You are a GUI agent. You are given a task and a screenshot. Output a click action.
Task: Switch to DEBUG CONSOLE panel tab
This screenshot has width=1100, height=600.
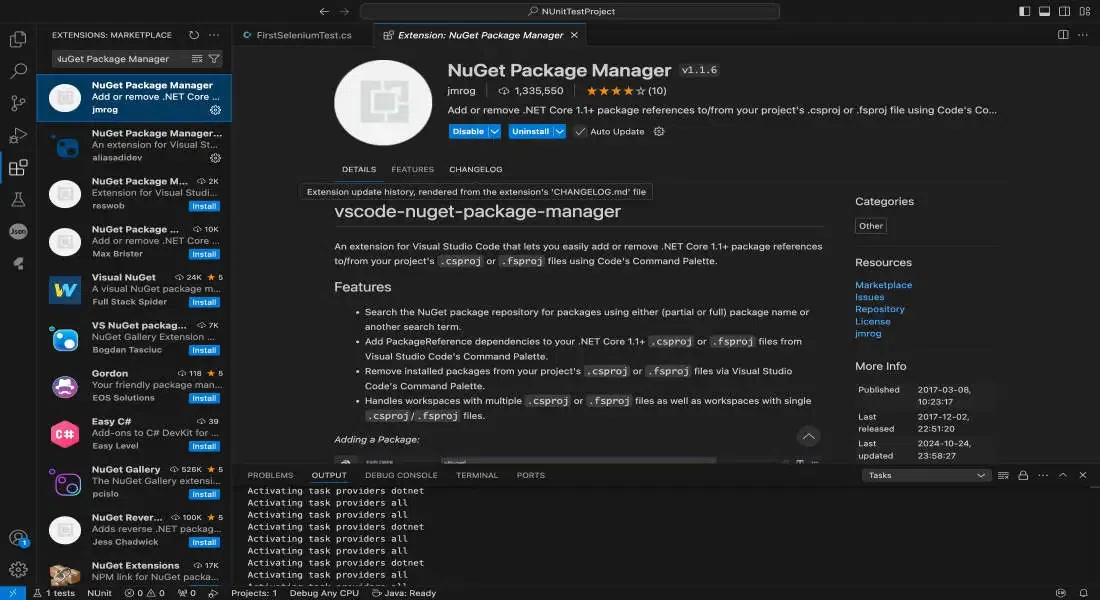(x=401, y=475)
